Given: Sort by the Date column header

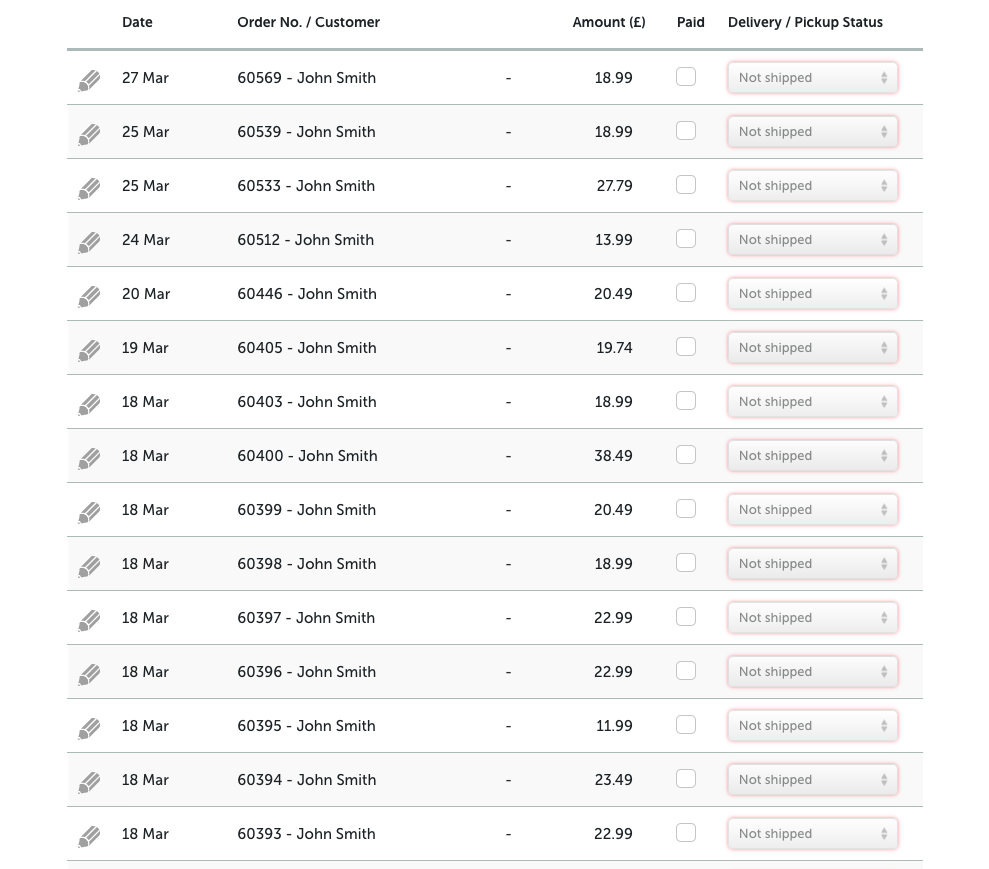Looking at the screenshot, I should click(137, 22).
